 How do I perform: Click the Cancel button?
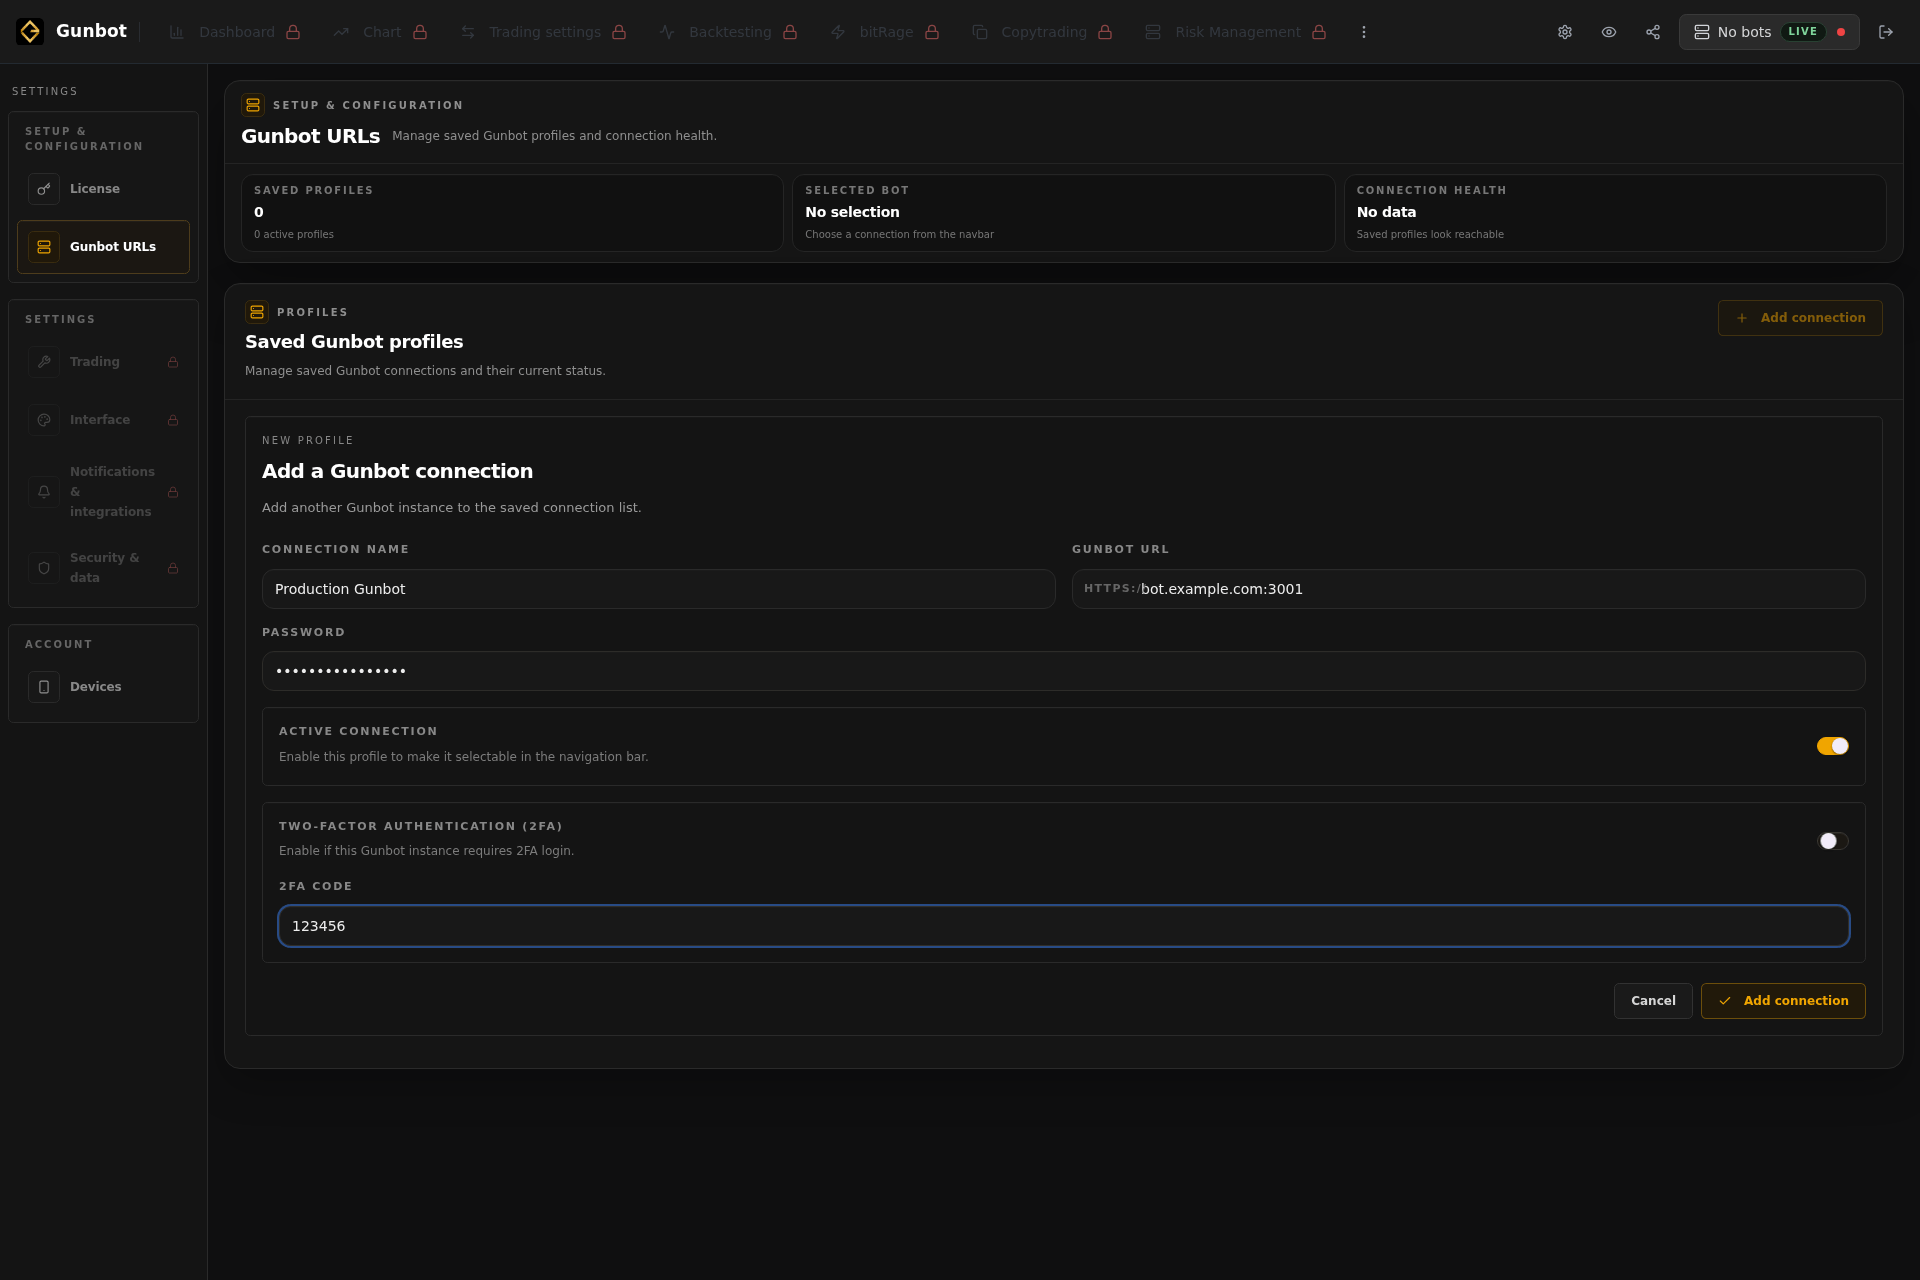point(1653,1001)
